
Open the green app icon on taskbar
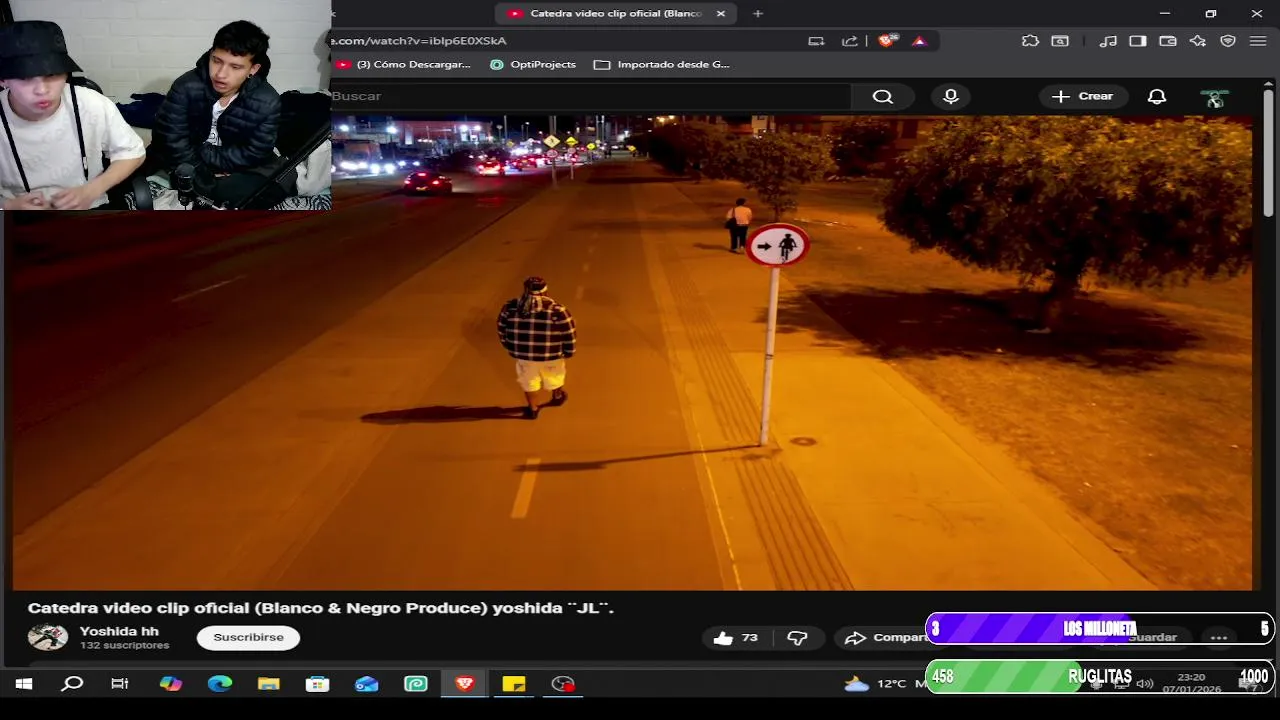pyautogui.click(x=416, y=684)
